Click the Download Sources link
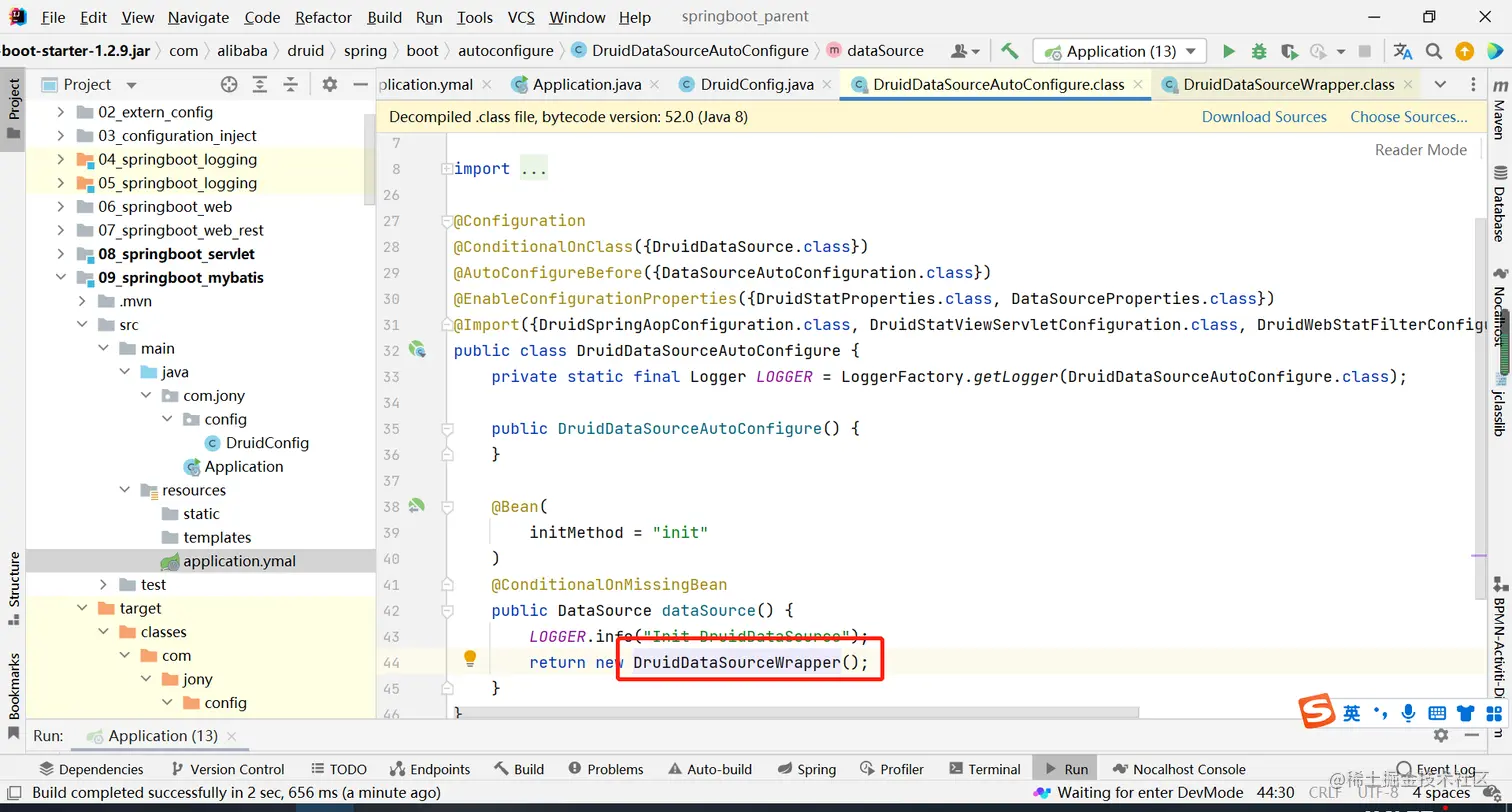The image size is (1512, 812). [x=1264, y=117]
